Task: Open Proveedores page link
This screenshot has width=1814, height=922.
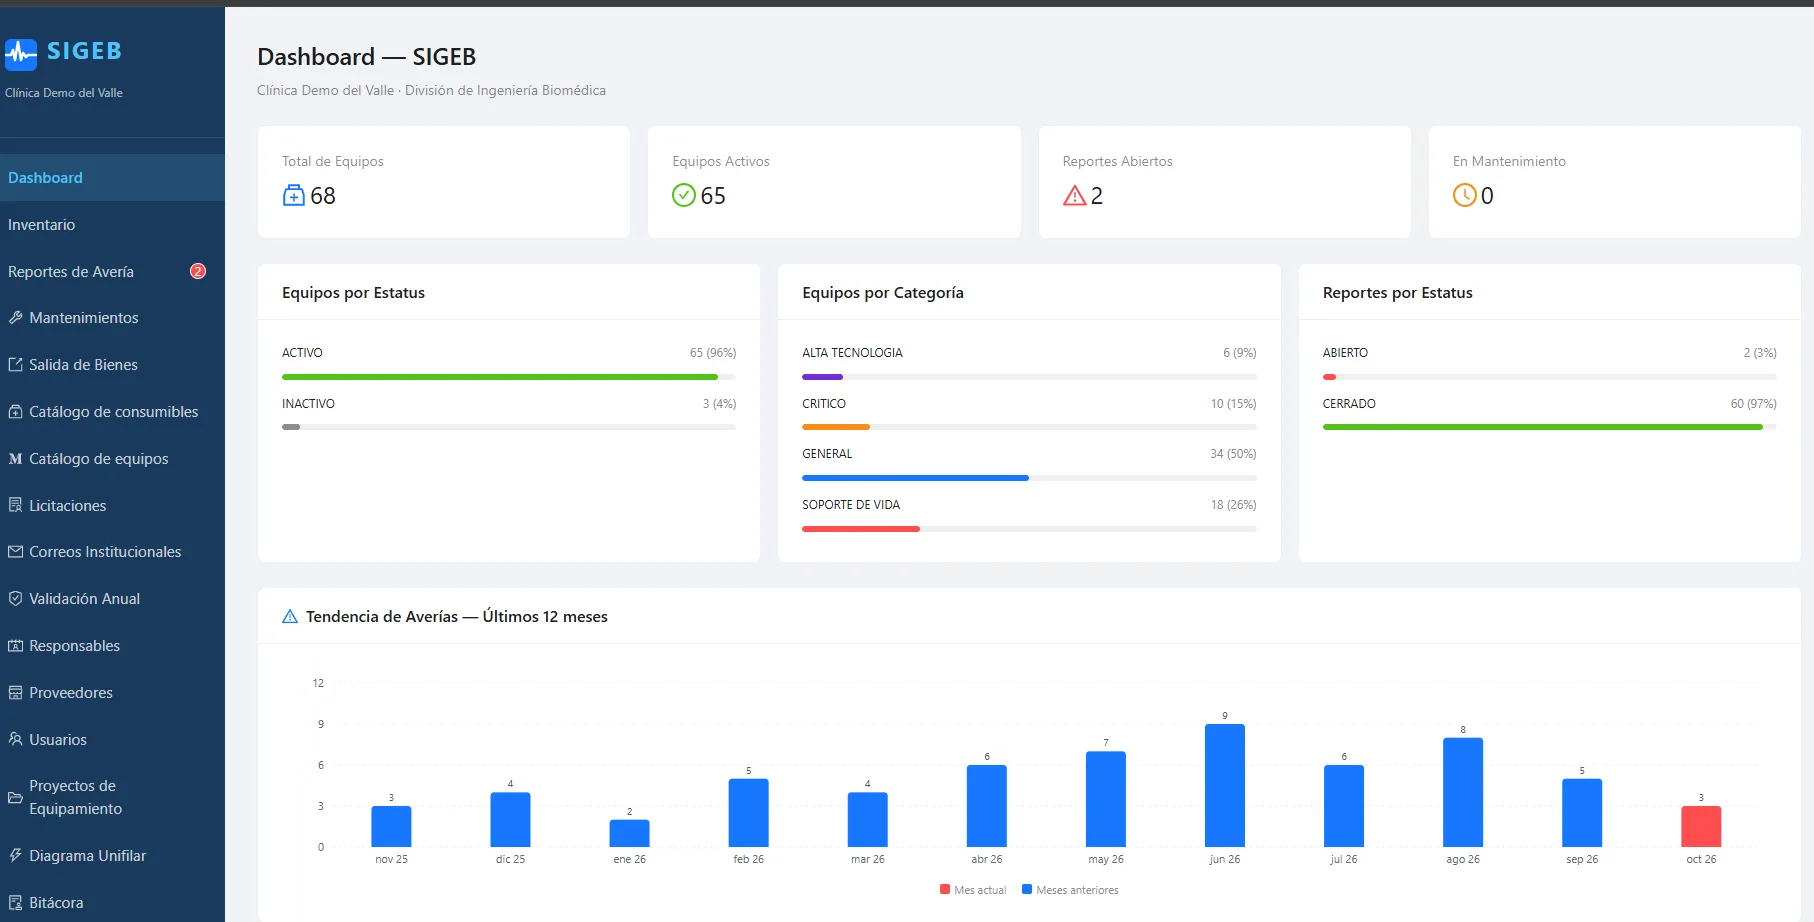Action: coord(112,693)
